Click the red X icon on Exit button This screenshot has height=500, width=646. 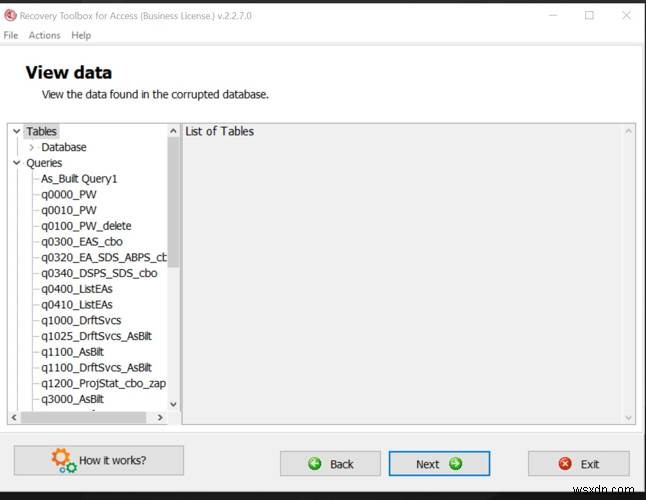pos(565,464)
